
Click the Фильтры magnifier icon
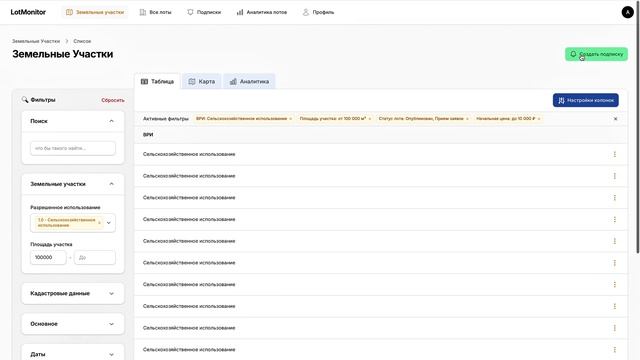(25, 100)
